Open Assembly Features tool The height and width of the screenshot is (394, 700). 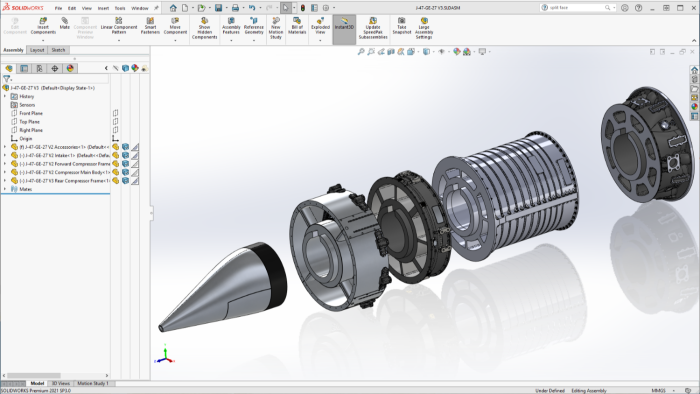(231, 26)
